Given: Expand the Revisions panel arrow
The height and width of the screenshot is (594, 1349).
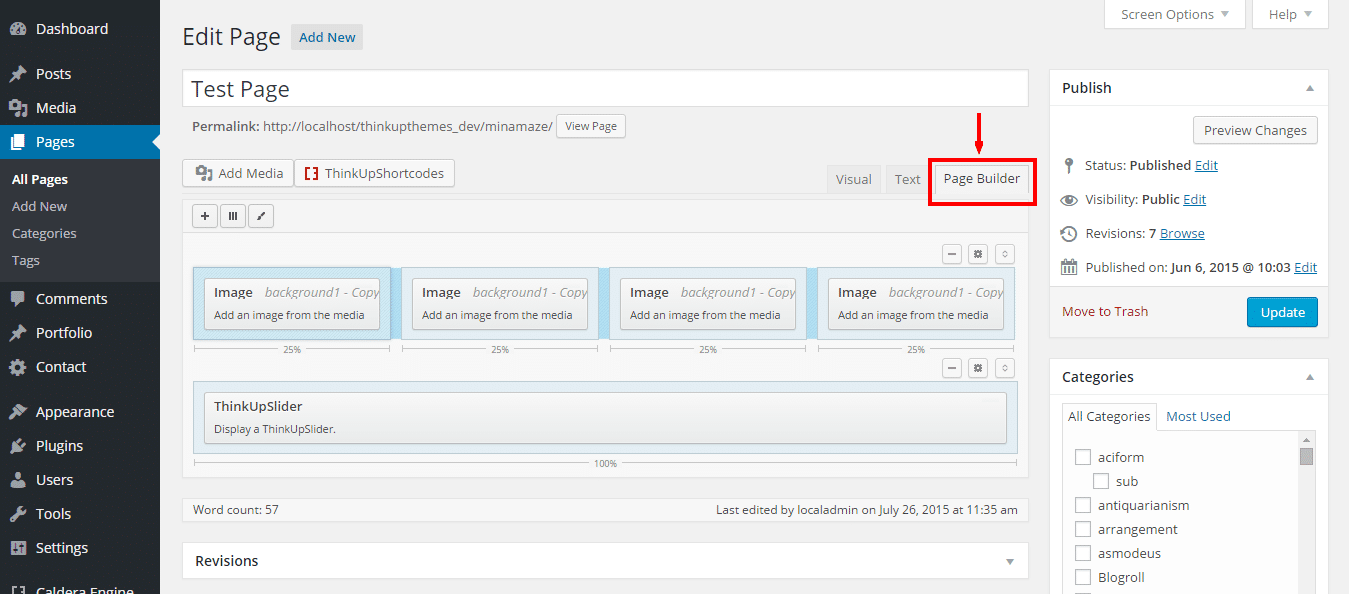Looking at the screenshot, I should (1010, 562).
